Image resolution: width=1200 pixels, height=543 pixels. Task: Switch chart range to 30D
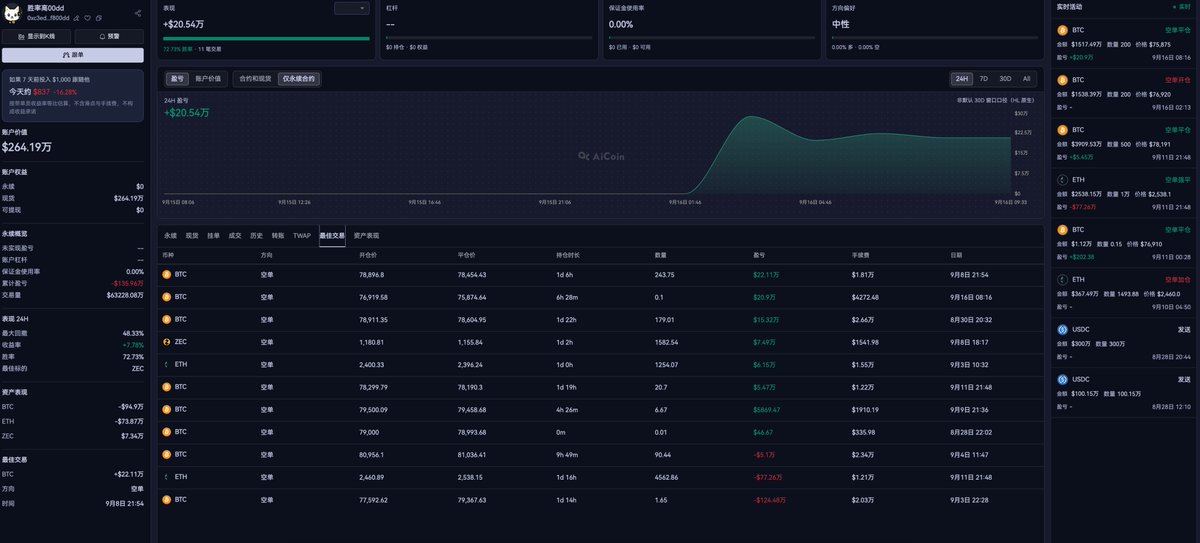1005,78
